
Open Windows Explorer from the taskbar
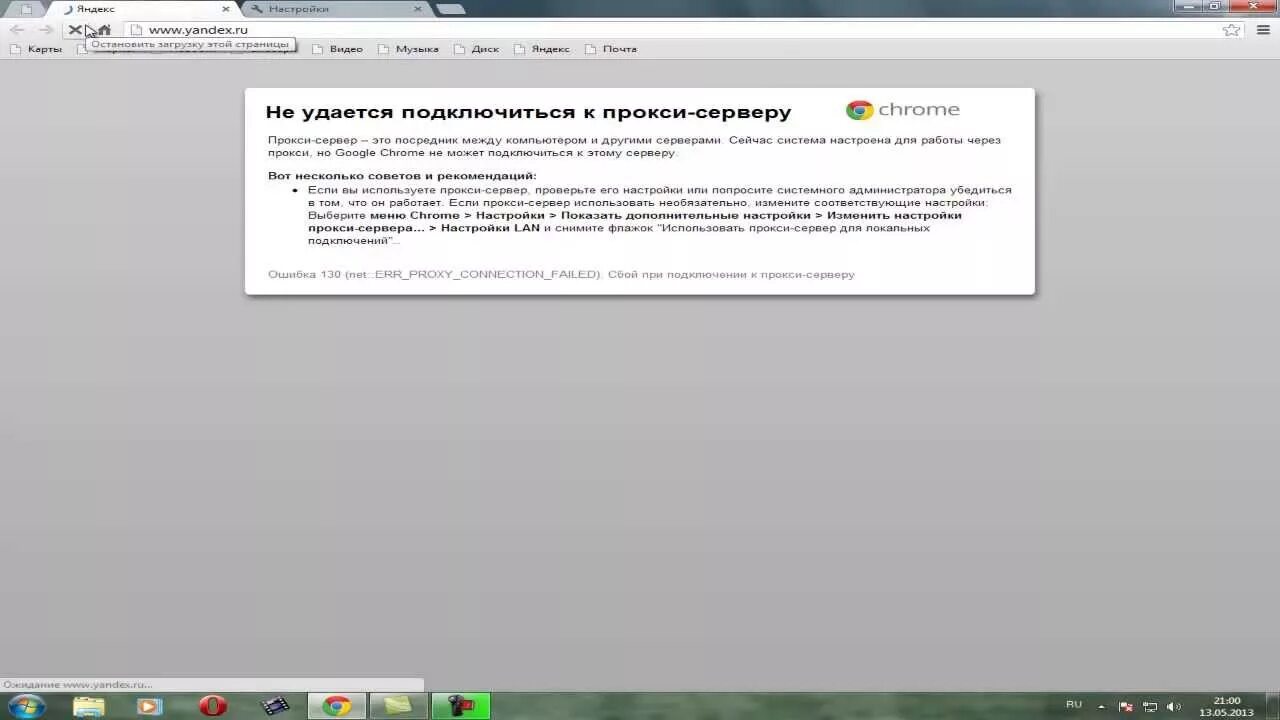[x=88, y=706]
